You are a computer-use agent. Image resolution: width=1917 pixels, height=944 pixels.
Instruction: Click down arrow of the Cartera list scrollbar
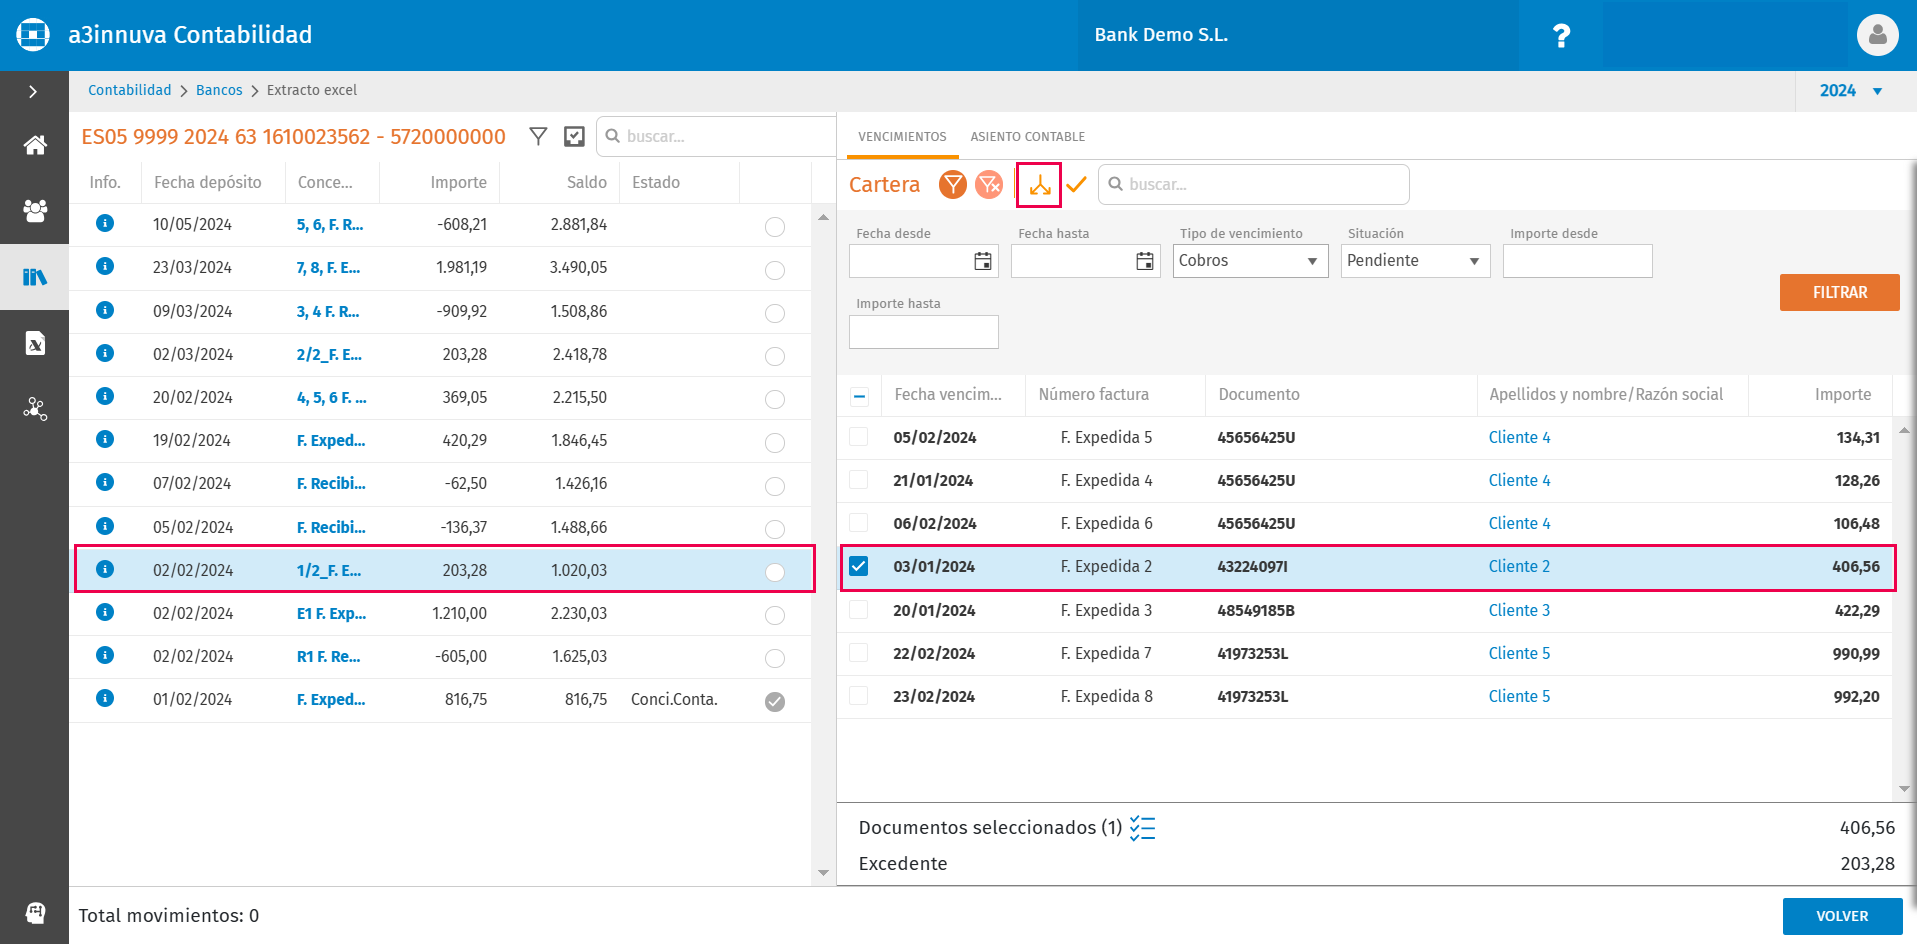coord(1904,789)
